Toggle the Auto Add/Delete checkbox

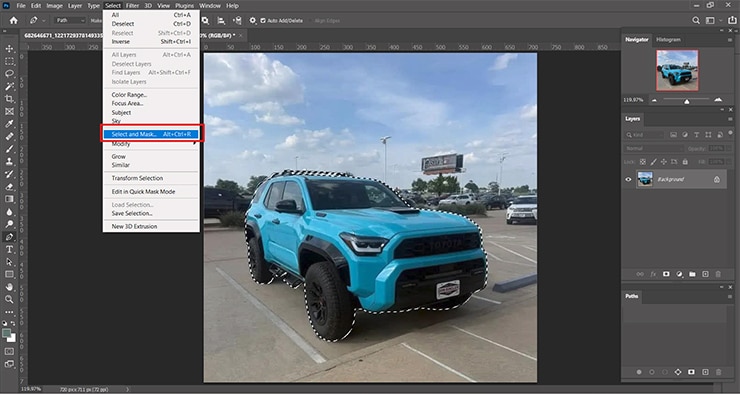pos(263,21)
